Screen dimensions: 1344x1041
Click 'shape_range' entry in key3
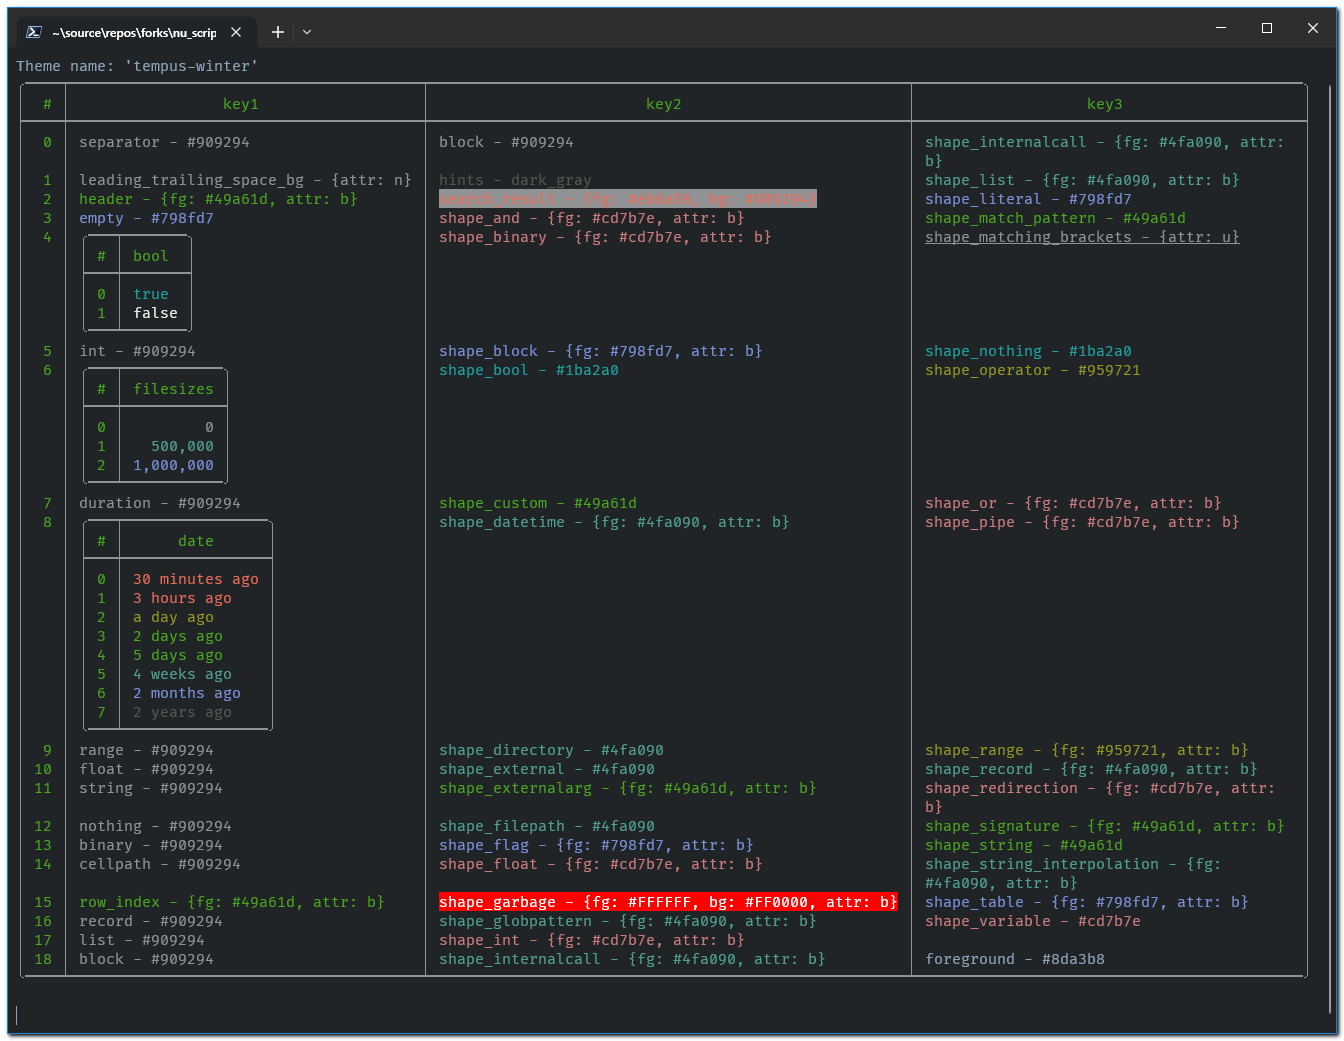coord(1087,750)
